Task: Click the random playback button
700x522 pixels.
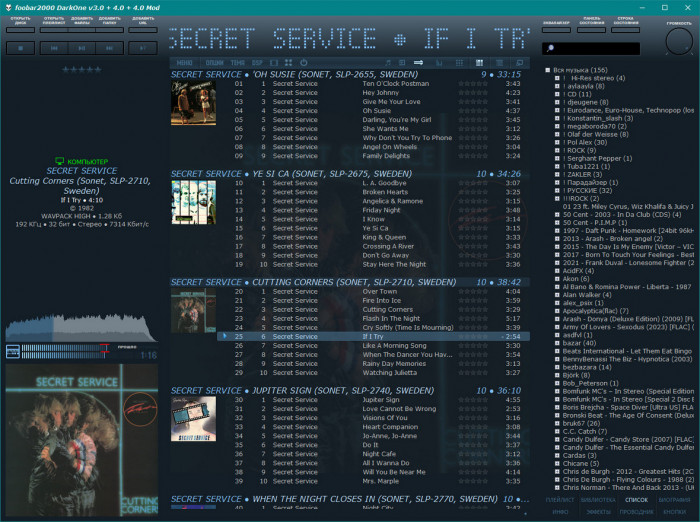Action: click(x=143, y=48)
